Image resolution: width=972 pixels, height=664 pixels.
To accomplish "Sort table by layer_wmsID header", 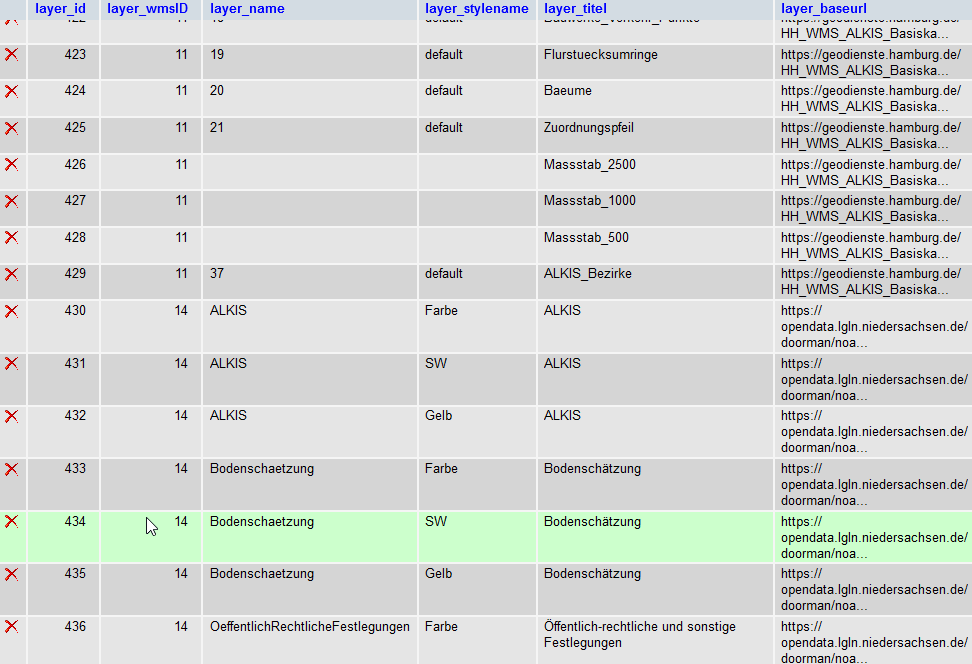I will pyautogui.click(x=147, y=9).
